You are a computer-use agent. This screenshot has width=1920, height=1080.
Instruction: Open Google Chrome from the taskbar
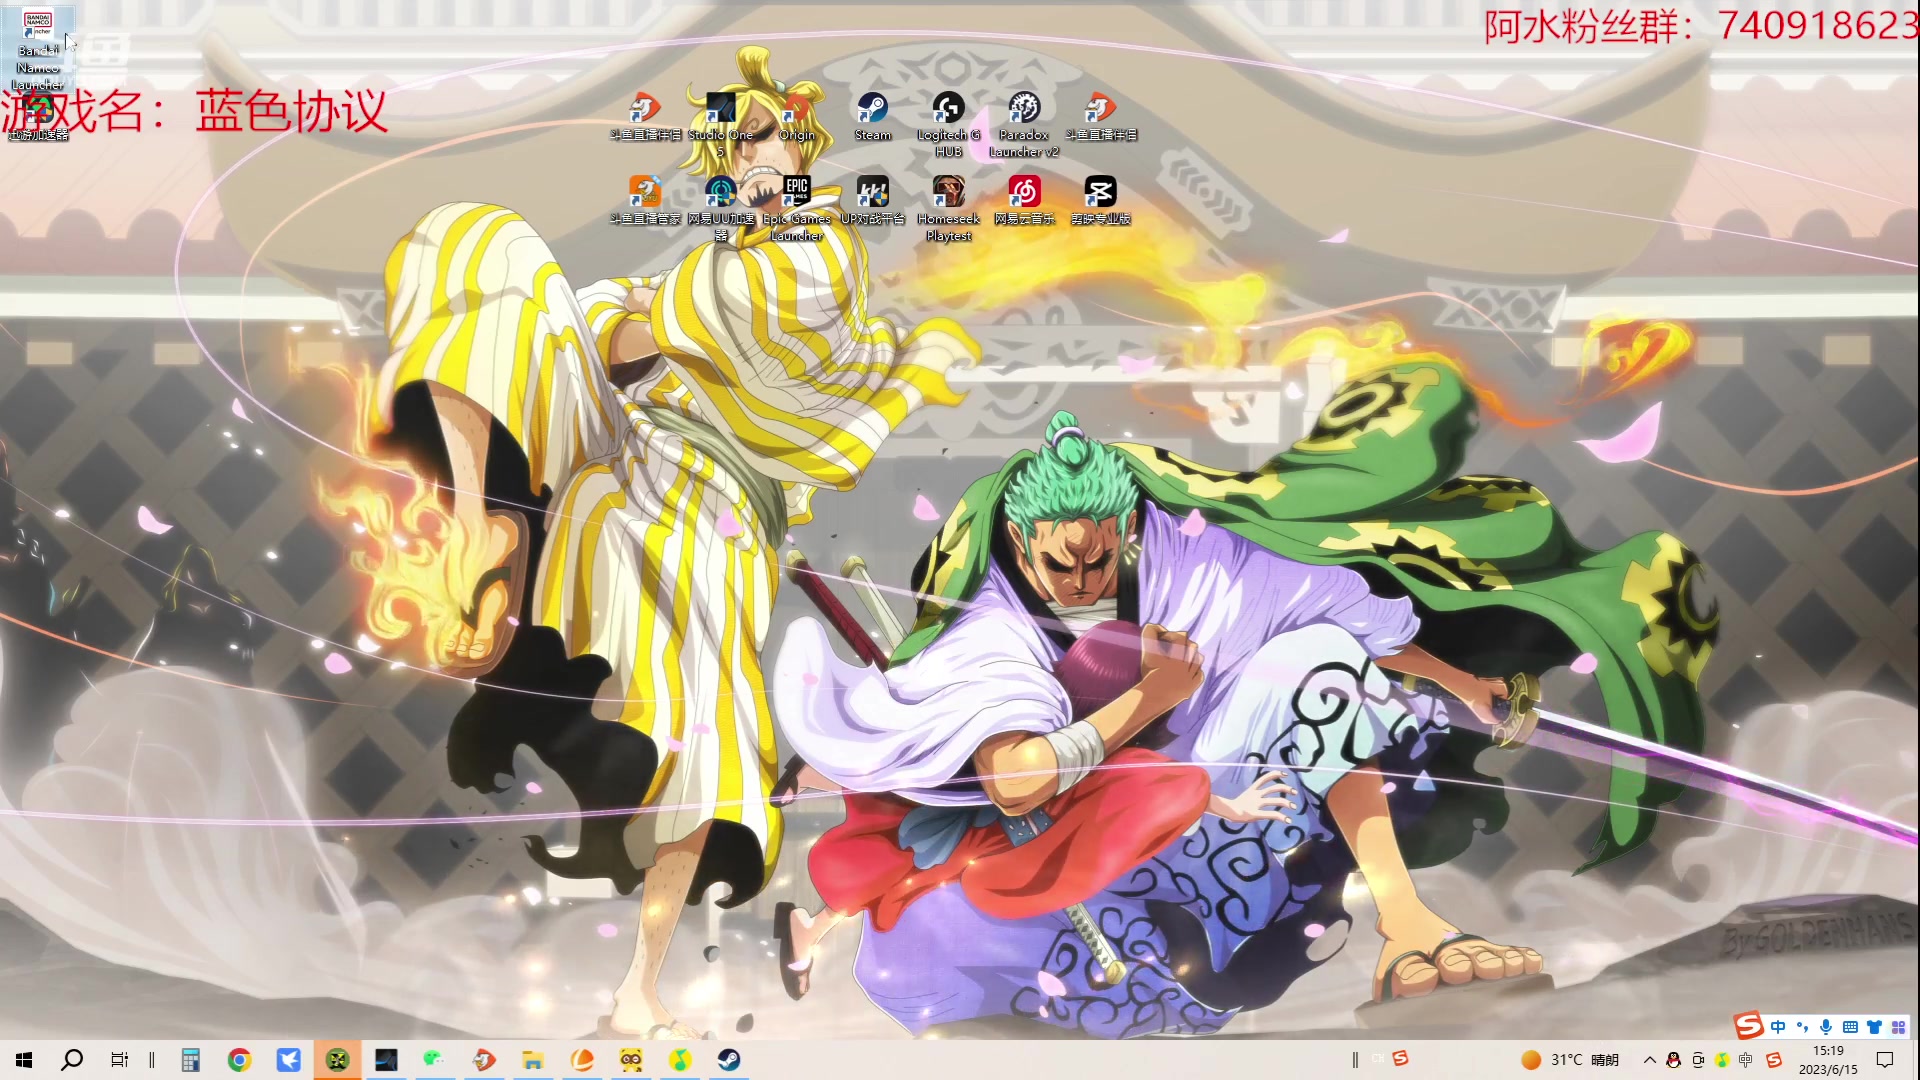click(239, 1060)
